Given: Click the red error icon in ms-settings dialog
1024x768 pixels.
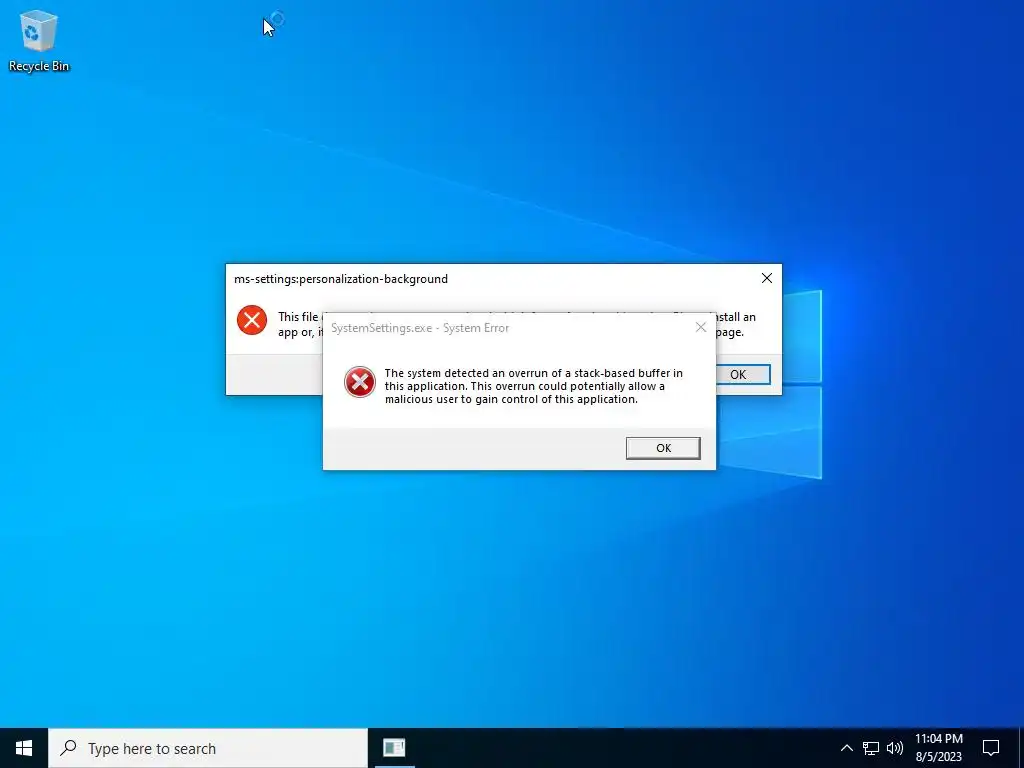Looking at the screenshot, I should coord(252,320).
